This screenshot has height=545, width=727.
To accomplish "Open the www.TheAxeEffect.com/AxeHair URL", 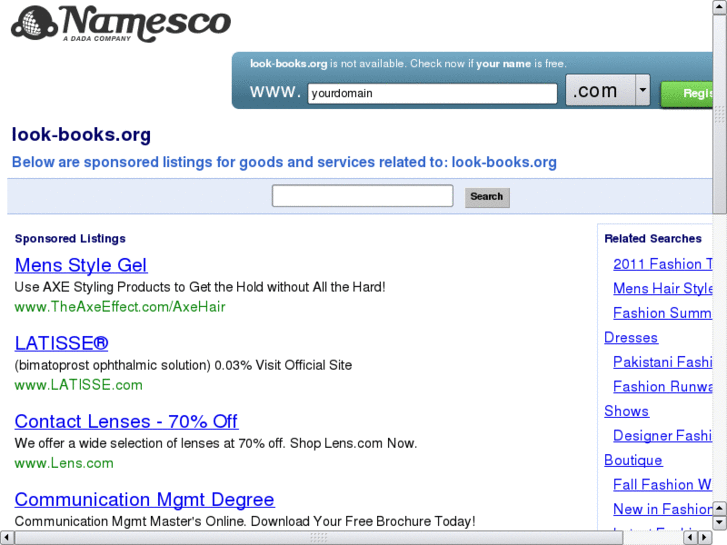I will click(x=120, y=307).
